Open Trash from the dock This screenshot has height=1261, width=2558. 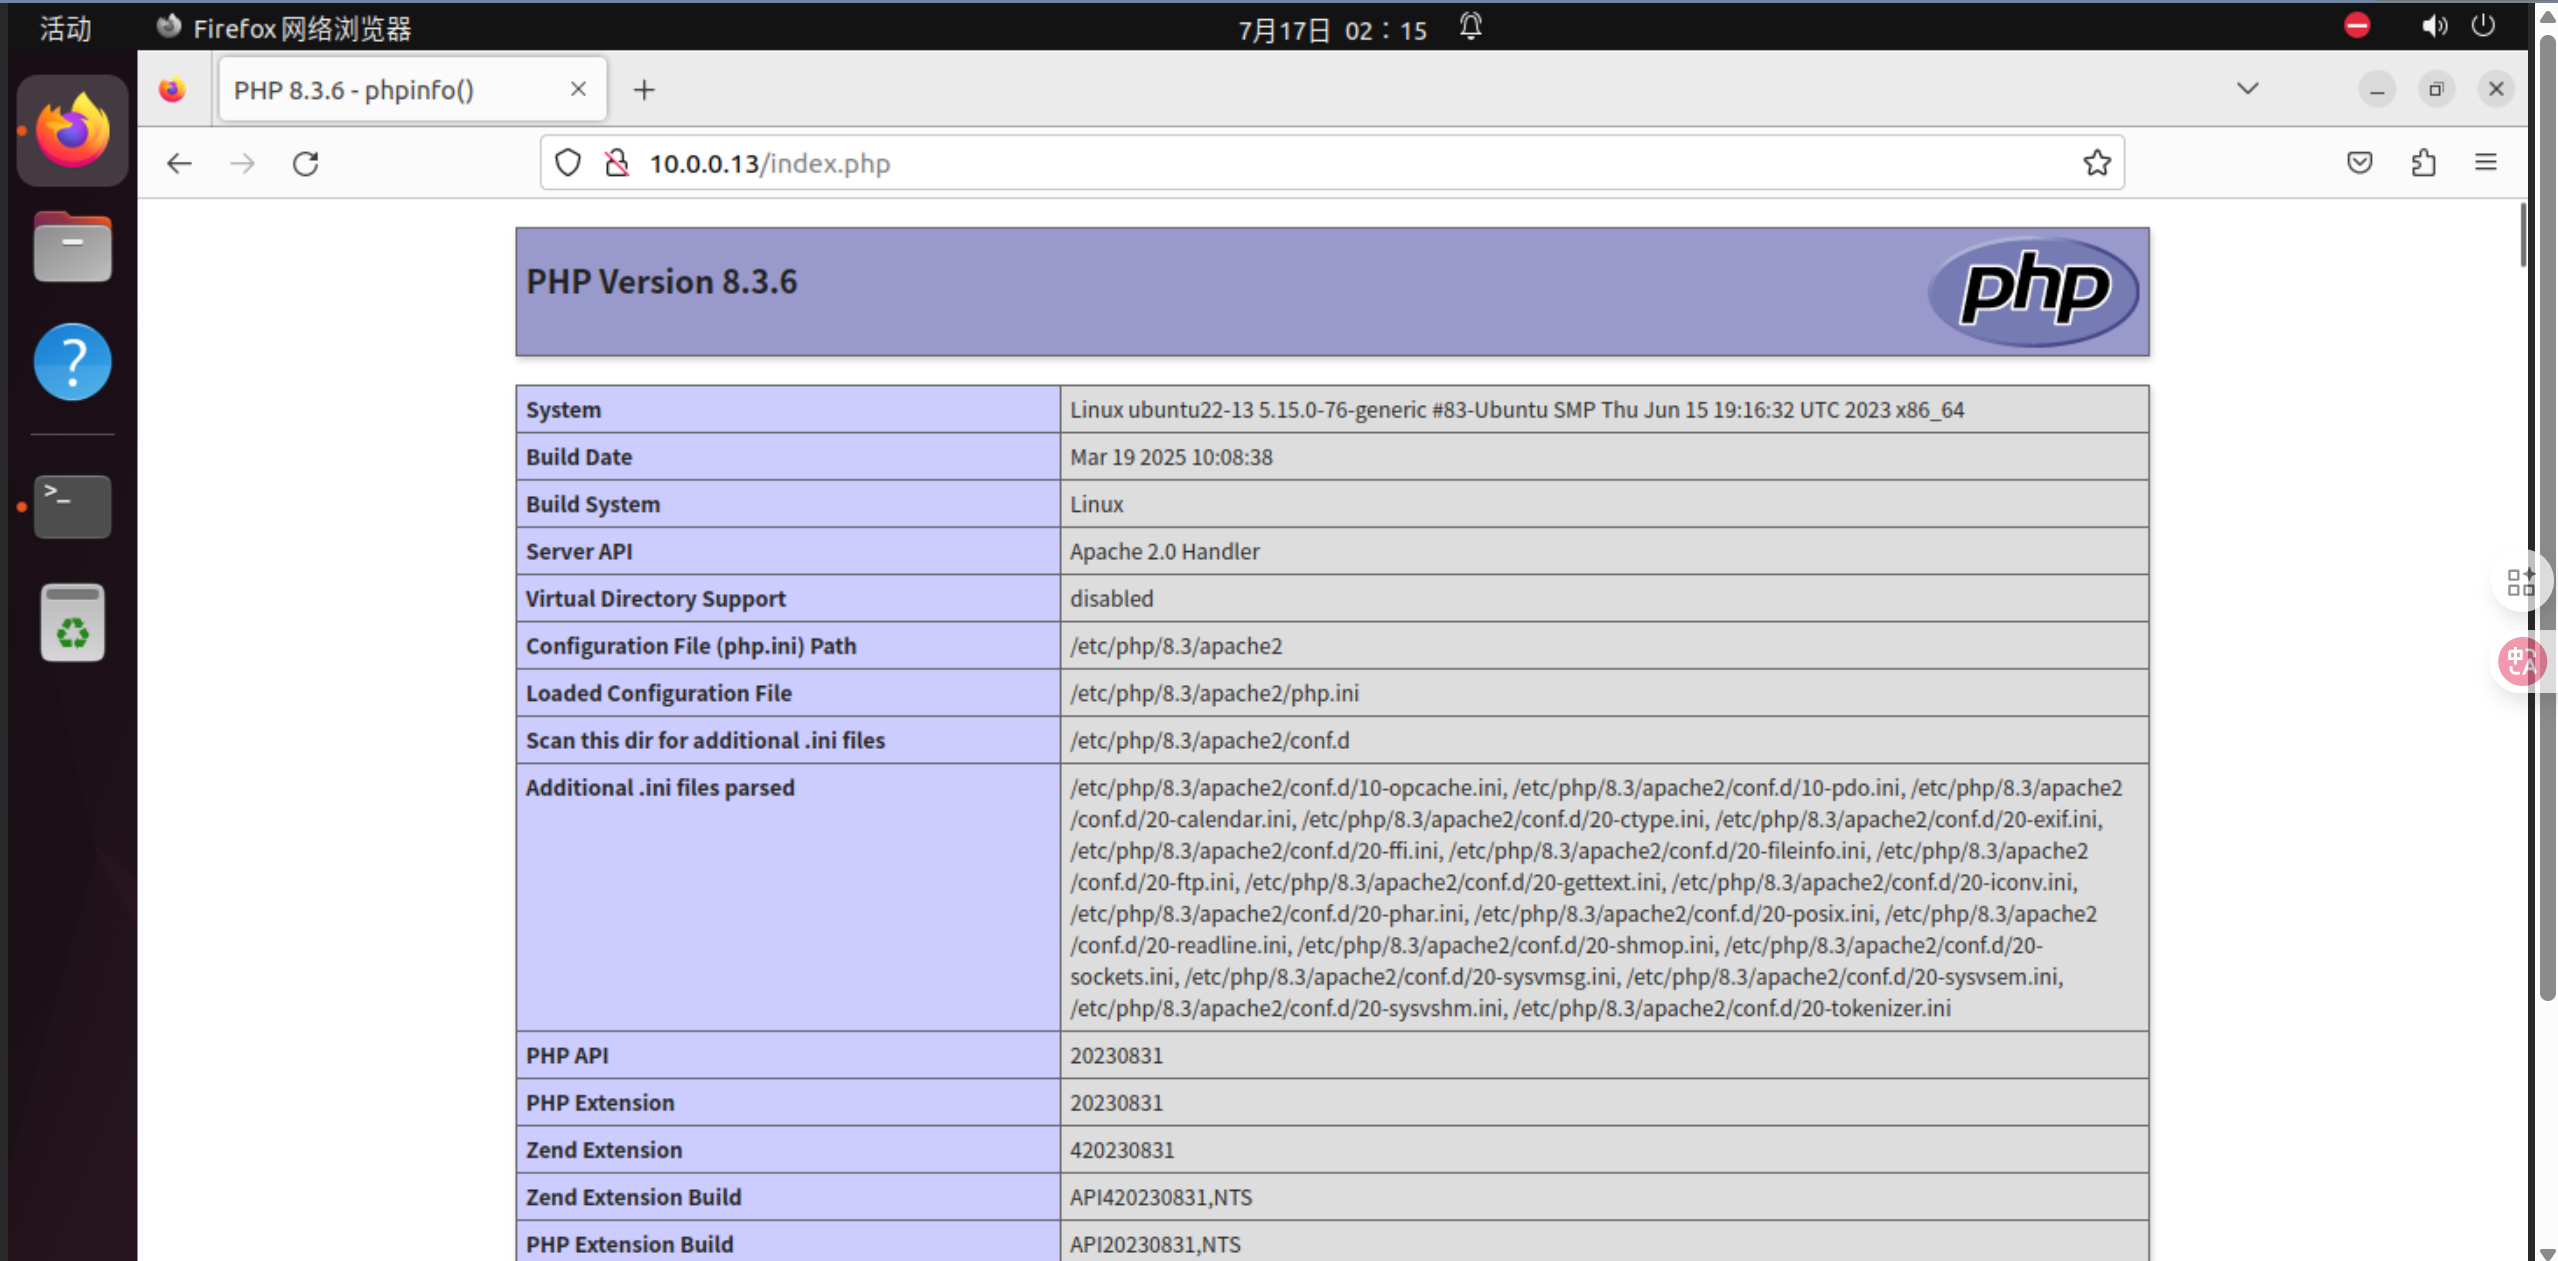73,622
